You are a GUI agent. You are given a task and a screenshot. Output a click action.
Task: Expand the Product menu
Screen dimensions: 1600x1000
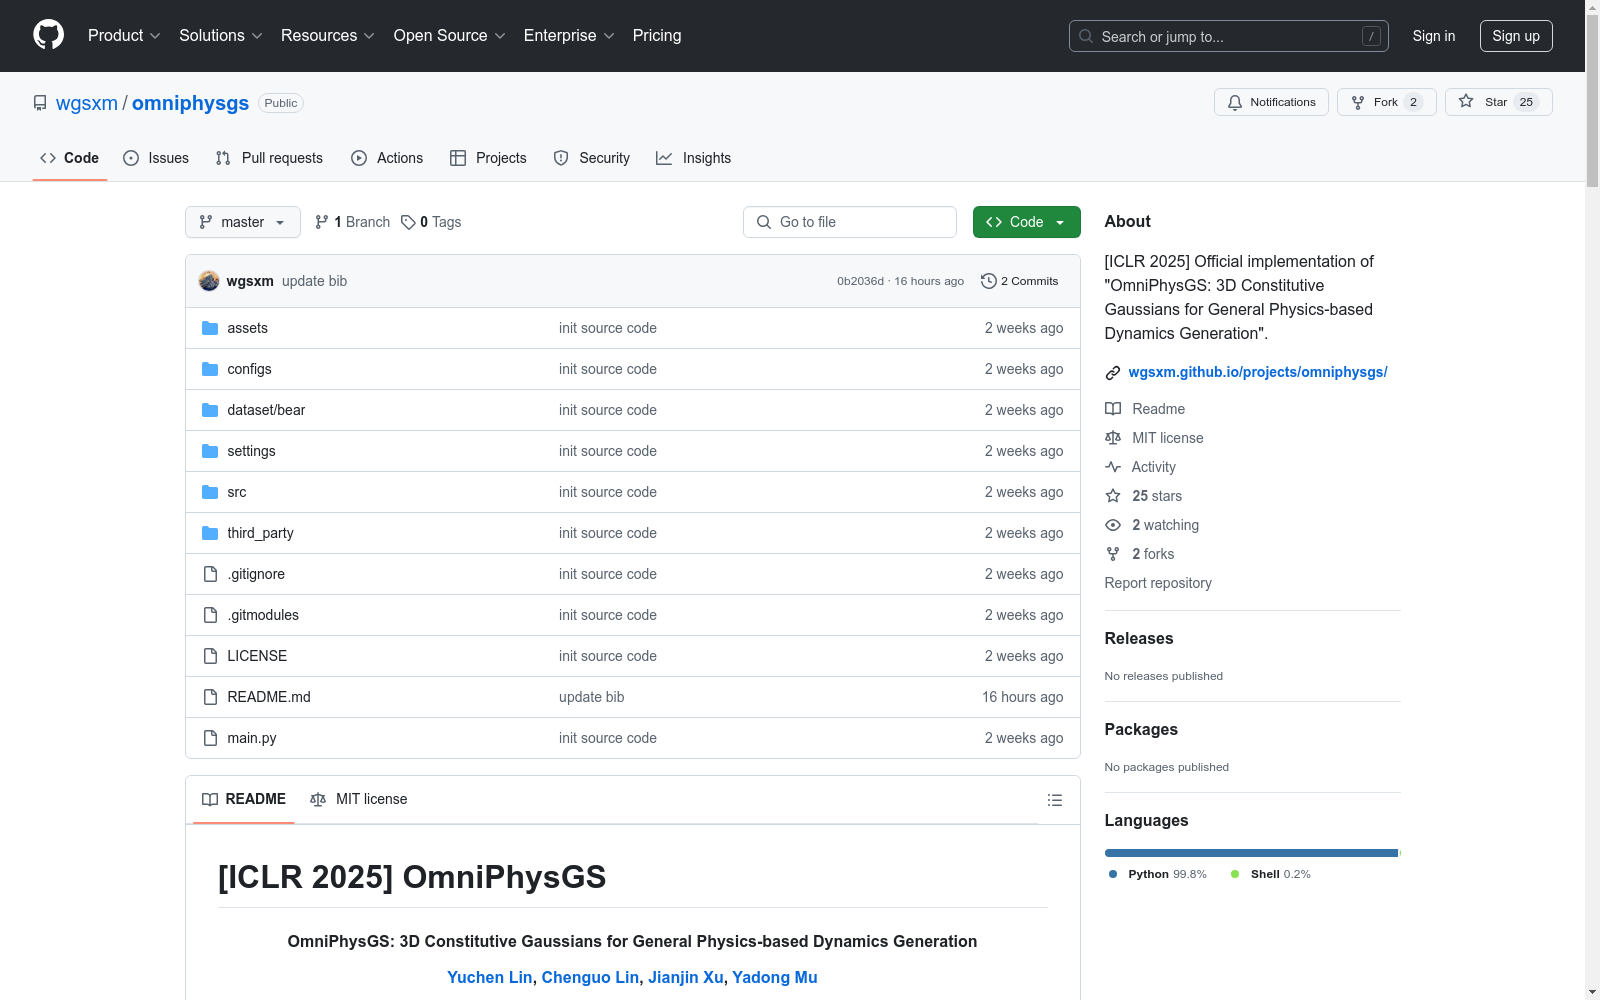[124, 36]
